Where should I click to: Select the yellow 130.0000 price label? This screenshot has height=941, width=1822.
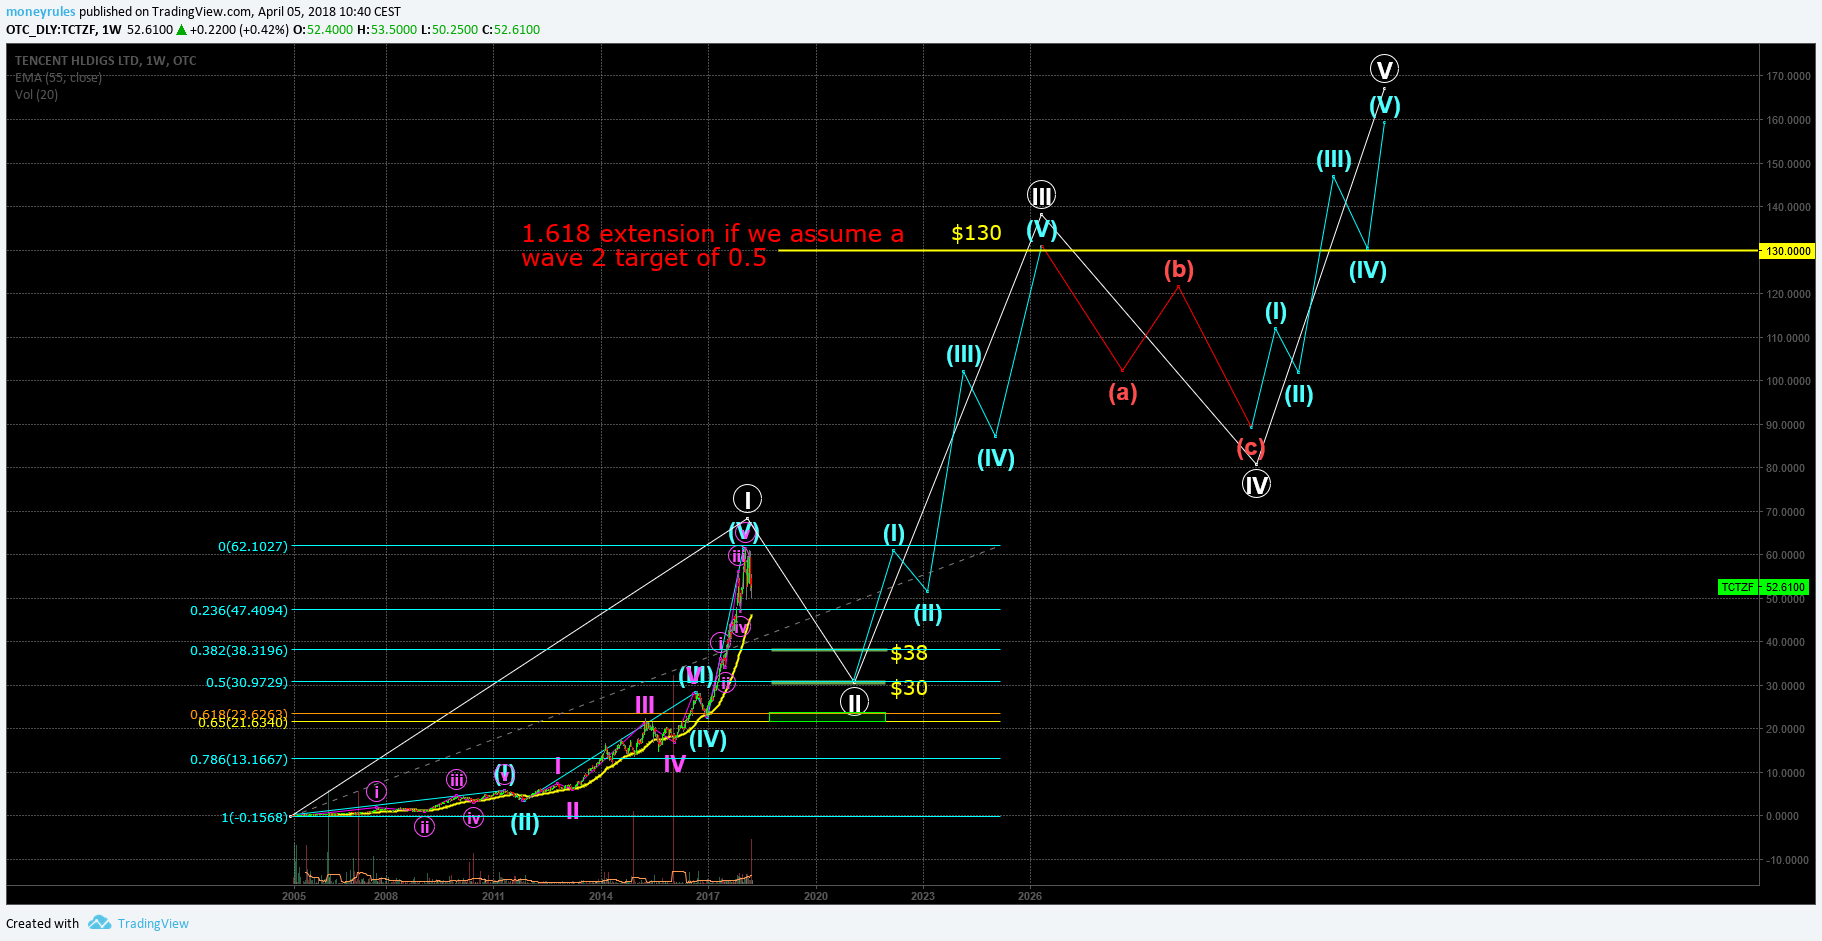(1787, 251)
